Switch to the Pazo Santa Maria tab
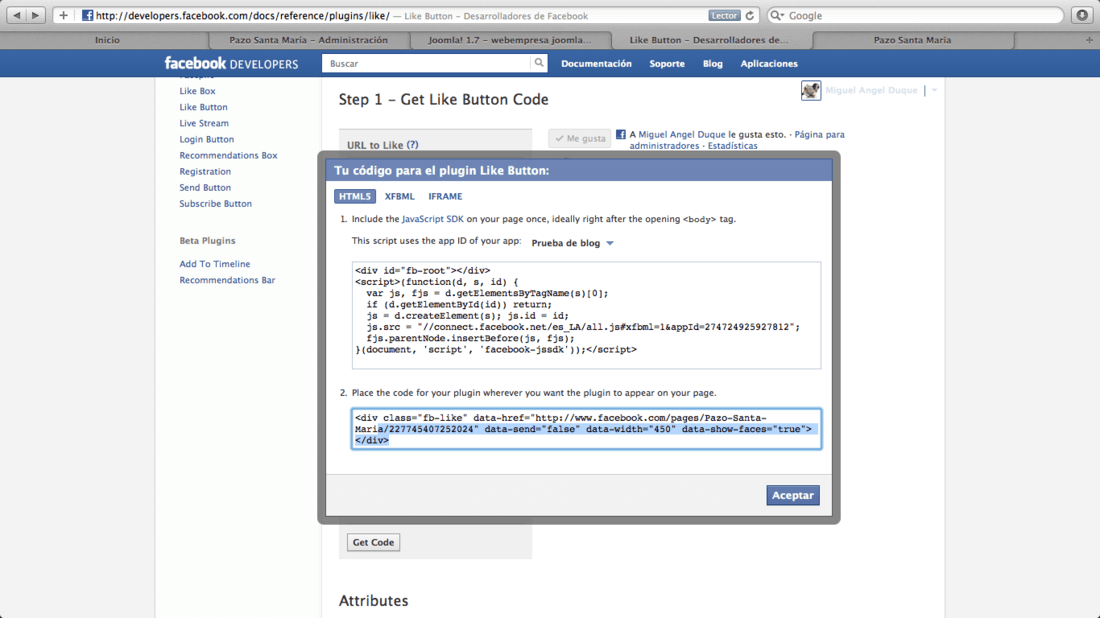This screenshot has height=618, width=1100. tap(912, 40)
